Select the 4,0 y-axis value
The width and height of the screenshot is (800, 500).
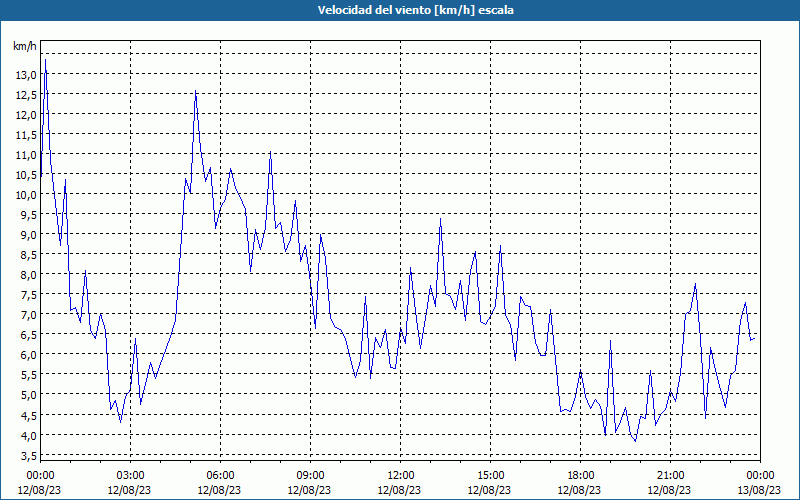pyautogui.click(x=28, y=435)
